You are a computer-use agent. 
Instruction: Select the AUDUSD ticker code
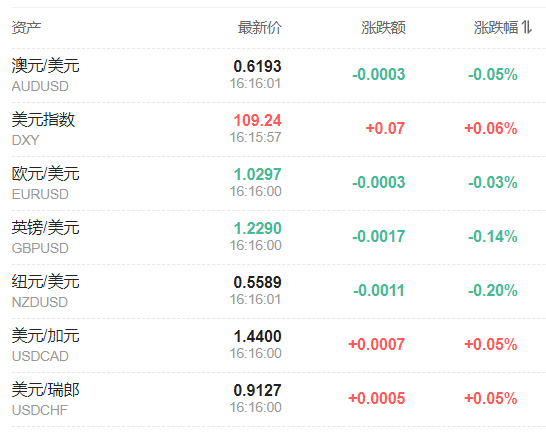(40, 86)
